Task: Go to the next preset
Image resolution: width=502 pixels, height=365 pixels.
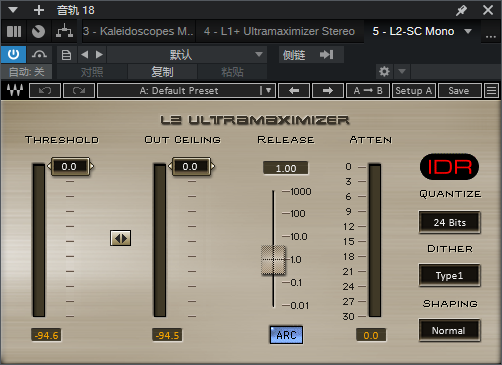Action: pos(99,55)
